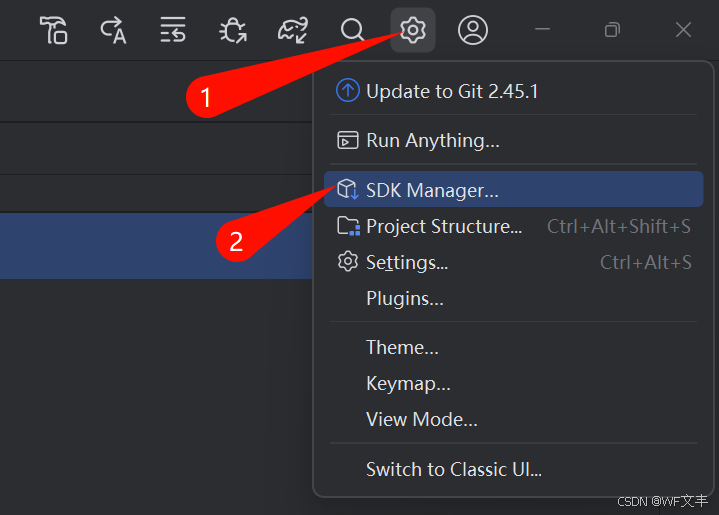Choose Run Anything... from the menu
The width and height of the screenshot is (719, 515).
432,141
